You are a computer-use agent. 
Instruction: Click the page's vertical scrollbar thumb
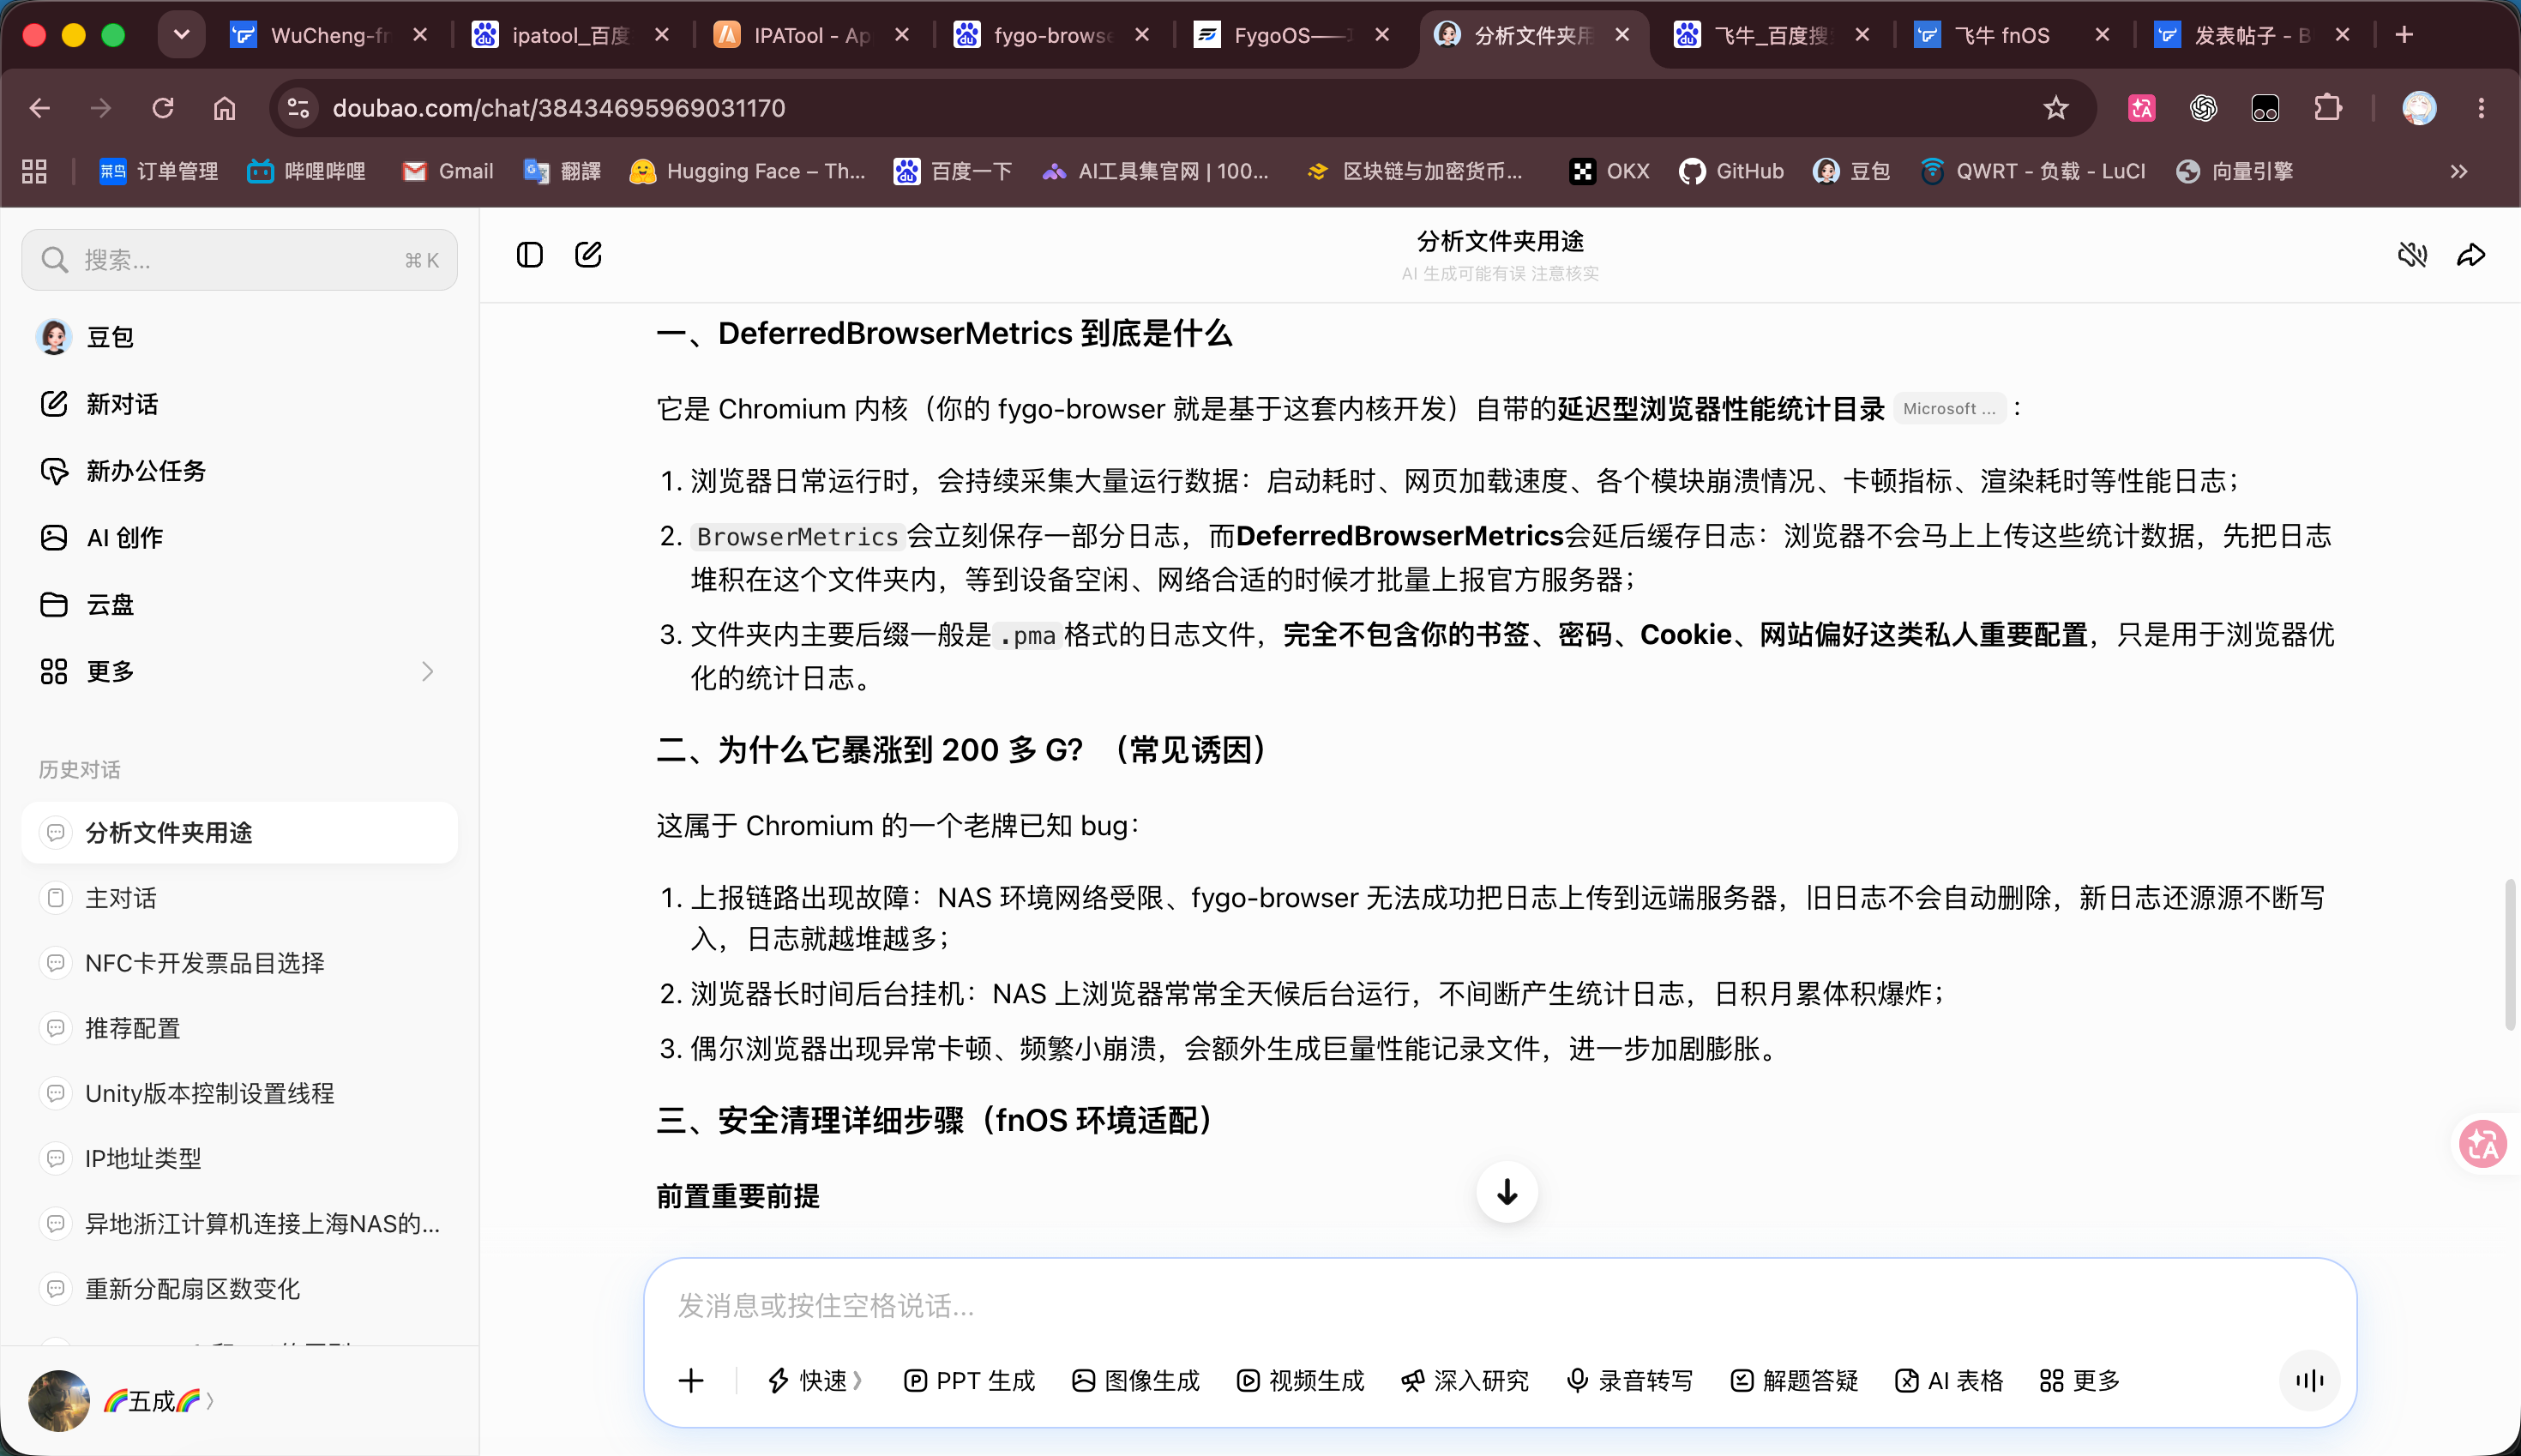click(x=2510, y=955)
